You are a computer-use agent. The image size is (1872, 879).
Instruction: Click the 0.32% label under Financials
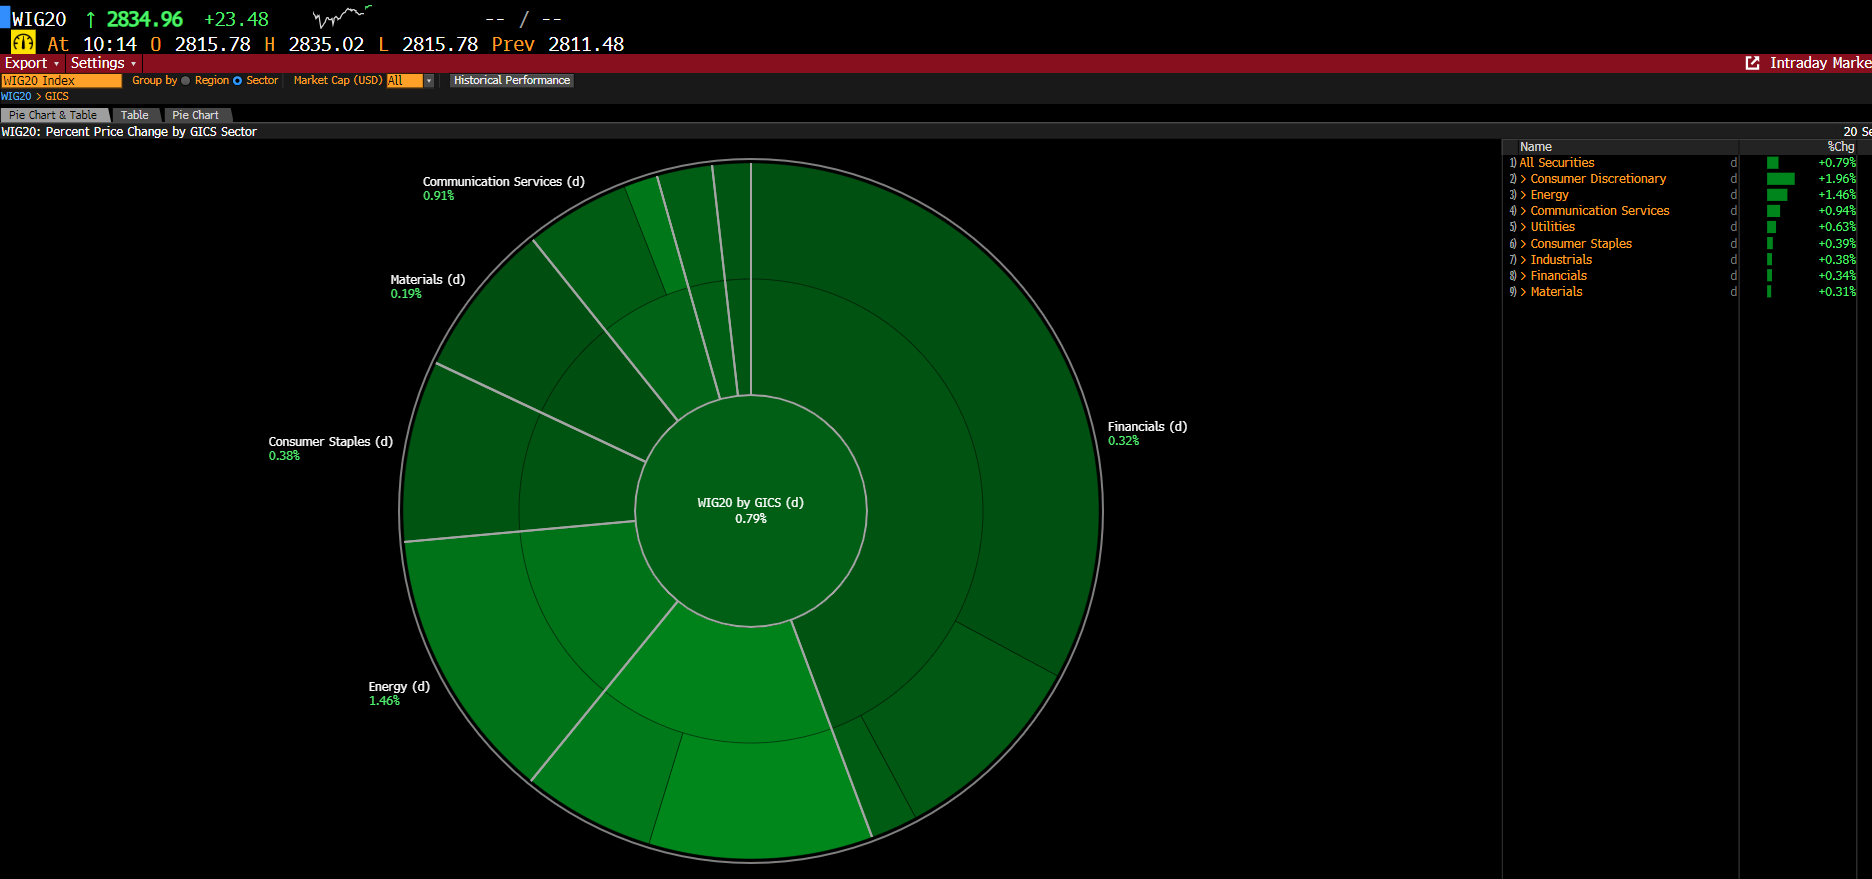tap(1123, 441)
